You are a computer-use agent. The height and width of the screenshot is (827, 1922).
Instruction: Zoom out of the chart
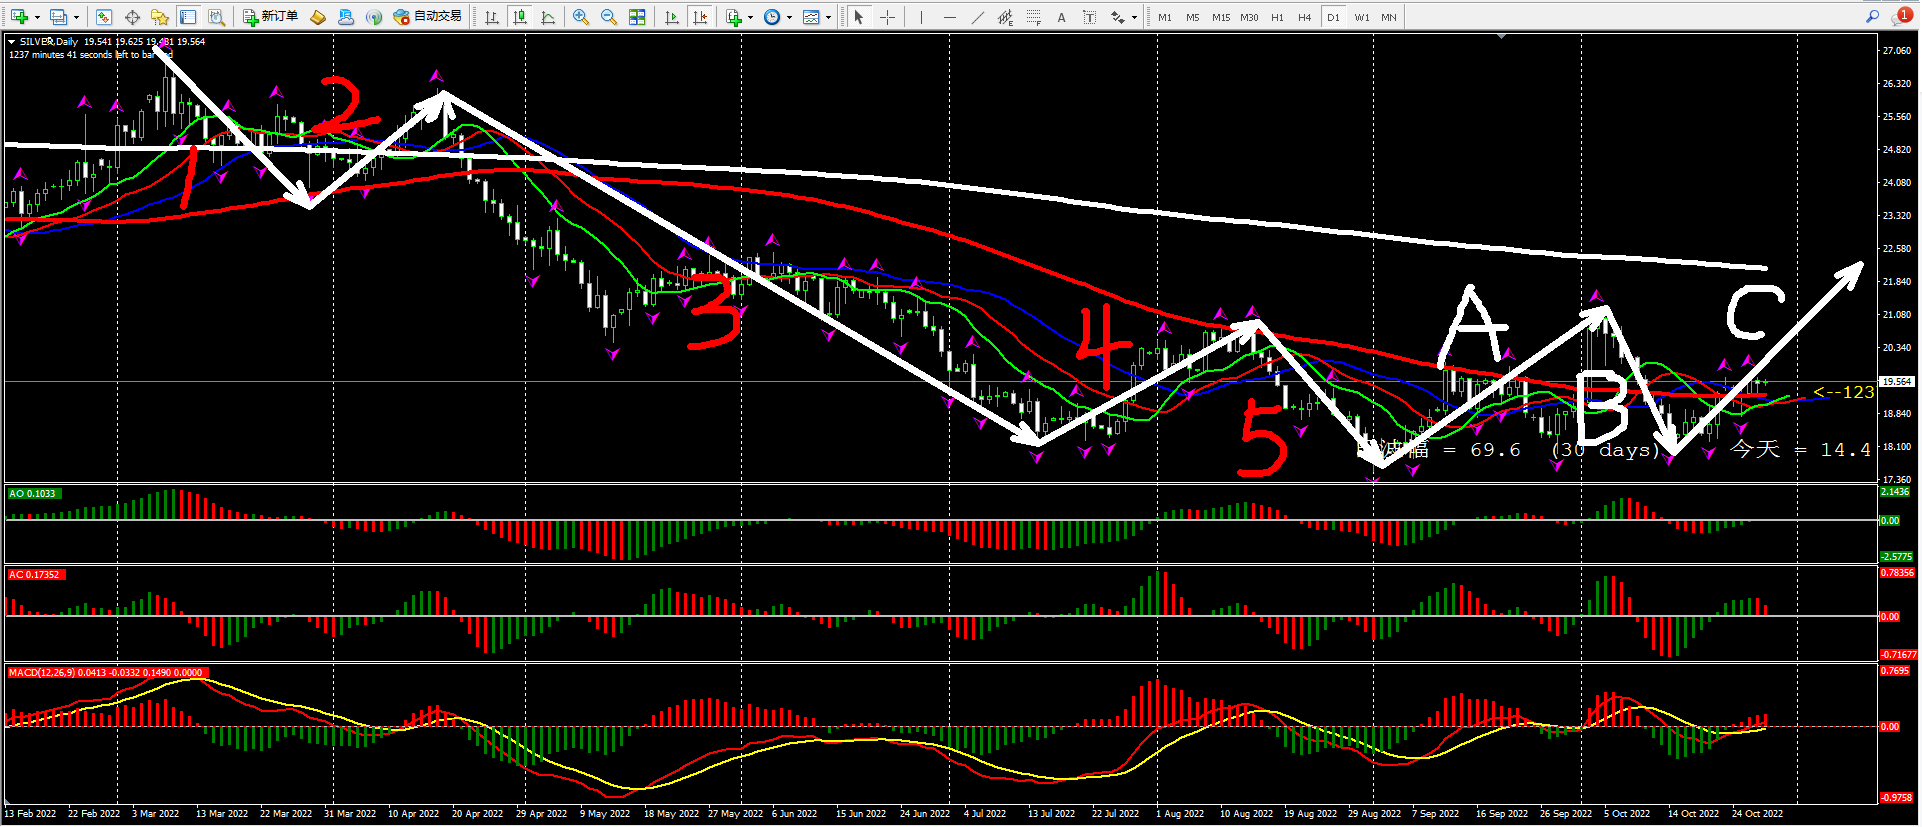click(608, 17)
